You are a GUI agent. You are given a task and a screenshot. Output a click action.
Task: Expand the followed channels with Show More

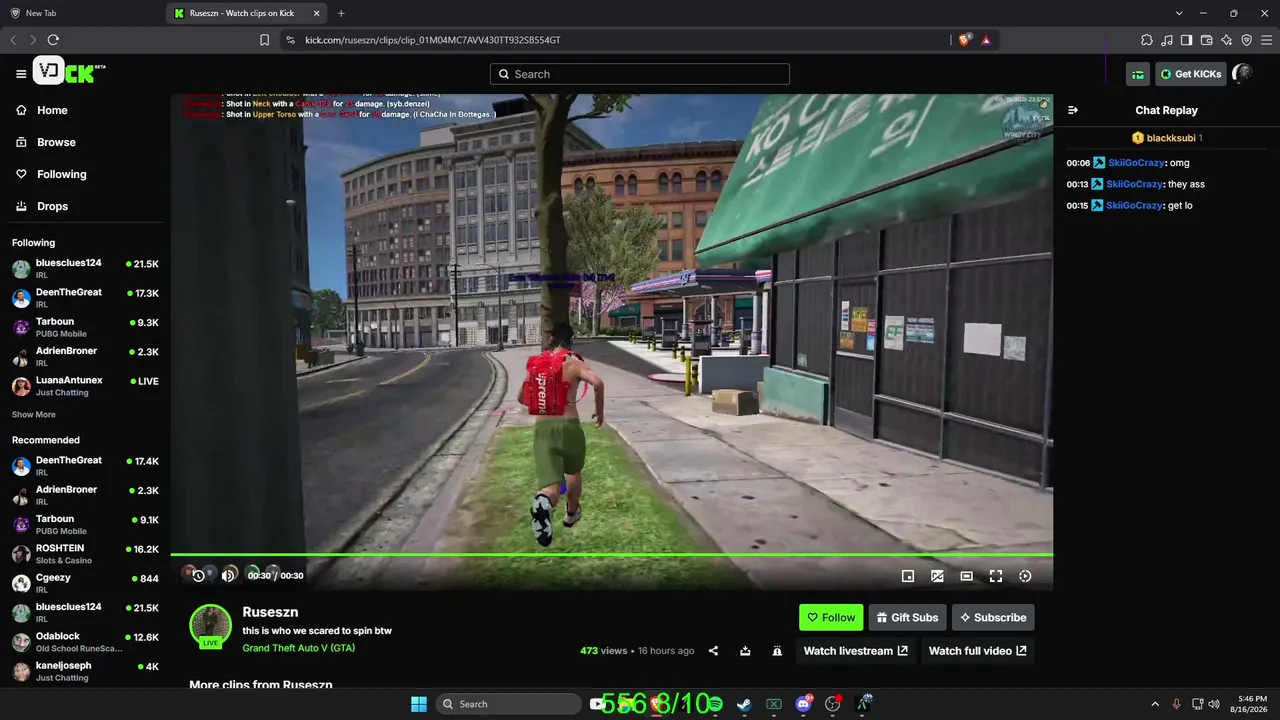click(x=34, y=414)
